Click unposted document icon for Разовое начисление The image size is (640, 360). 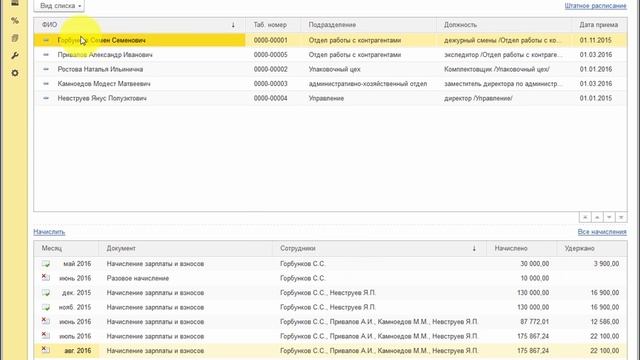[x=46, y=278]
